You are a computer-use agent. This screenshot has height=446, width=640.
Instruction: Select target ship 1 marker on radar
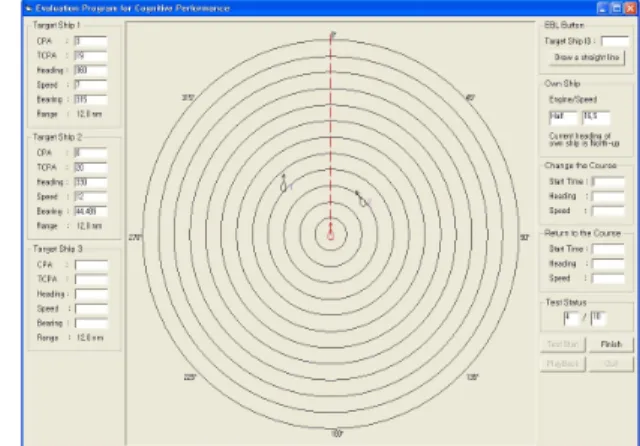pos(284,184)
